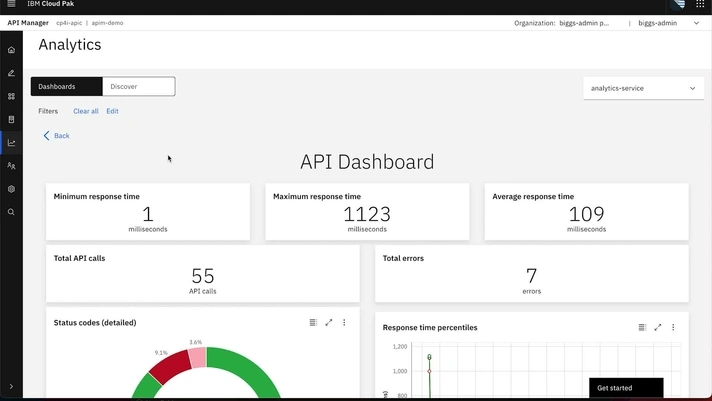Click the API Dashboard heading

coord(367,162)
